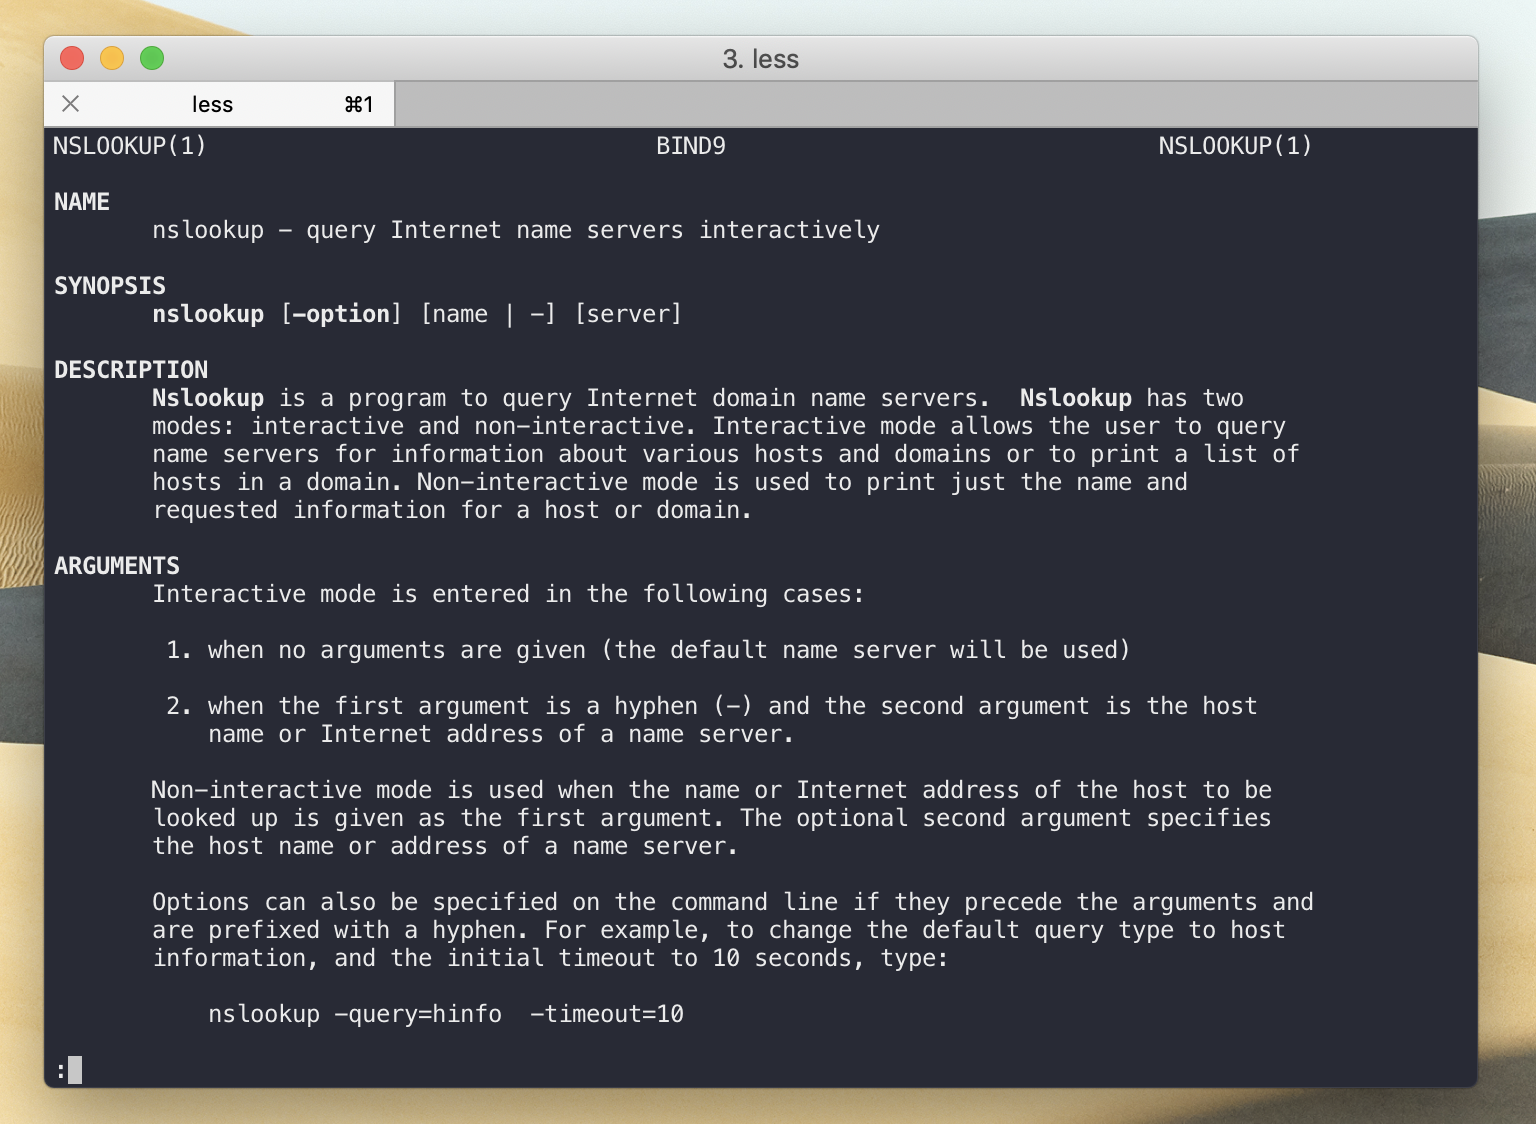Click the -query=hinfo option in the example

click(x=418, y=1014)
